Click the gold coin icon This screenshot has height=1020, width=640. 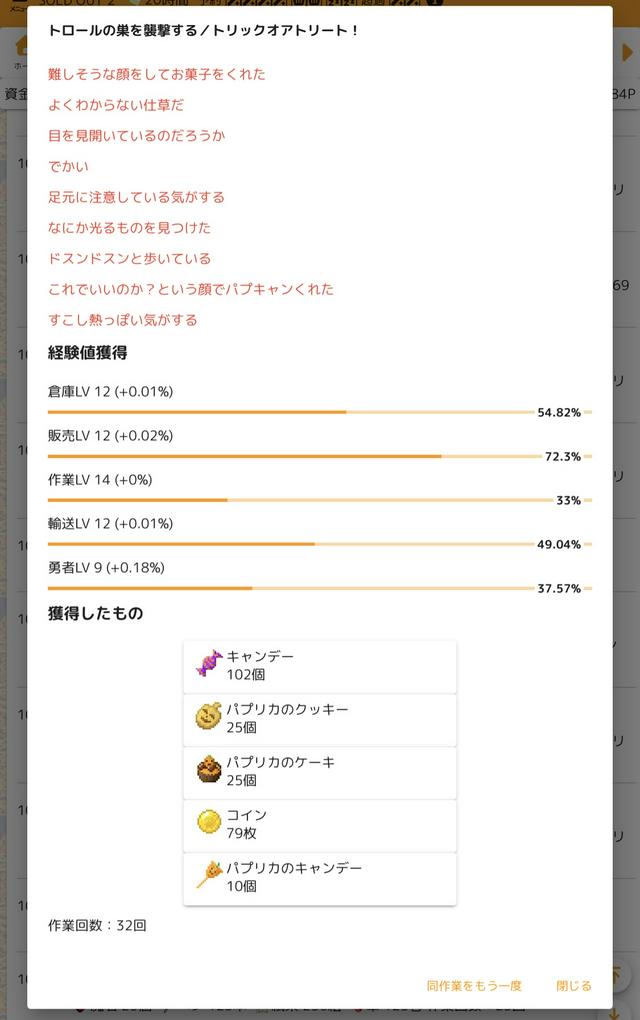(209, 823)
